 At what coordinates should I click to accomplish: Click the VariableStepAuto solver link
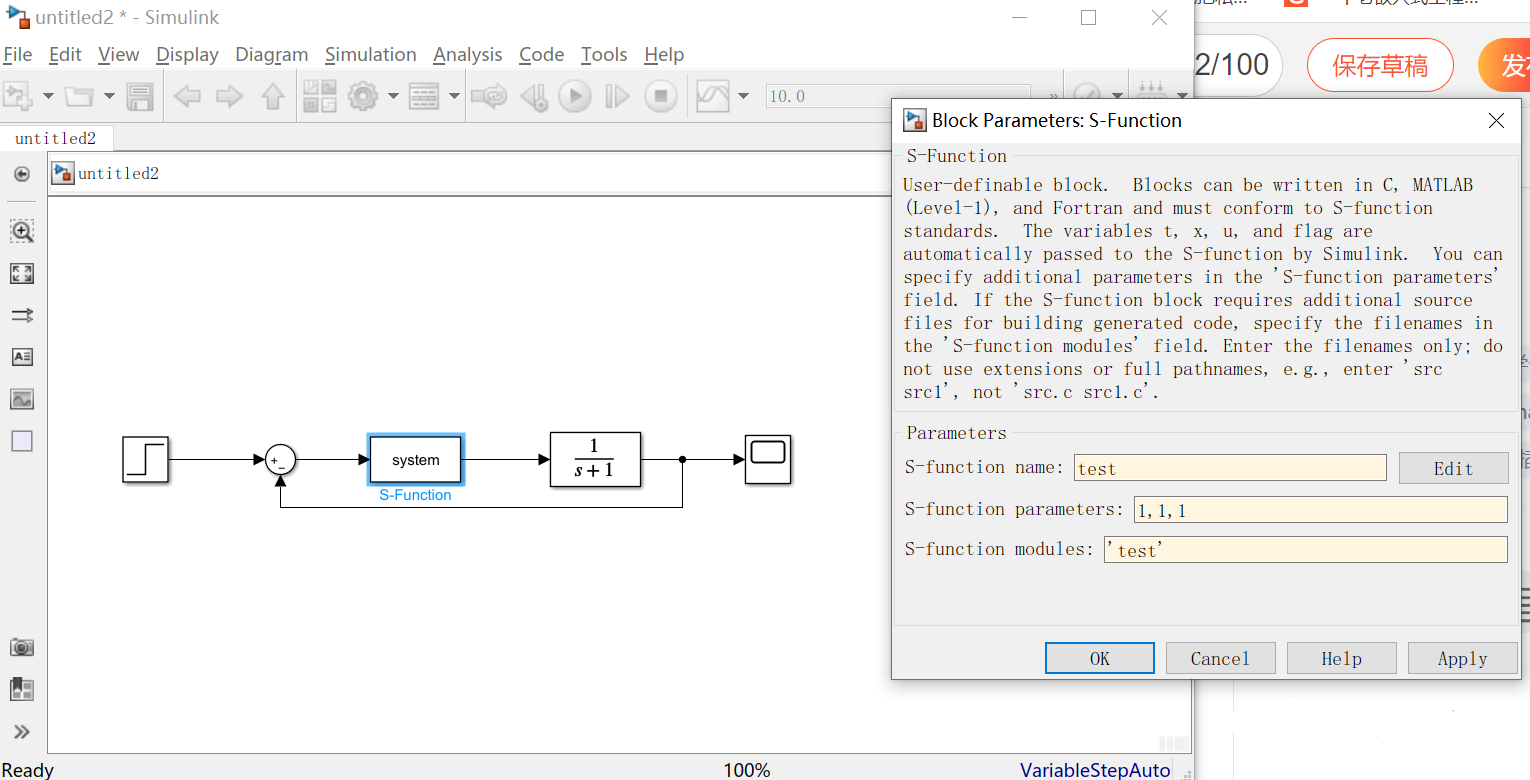pos(1095,770)
